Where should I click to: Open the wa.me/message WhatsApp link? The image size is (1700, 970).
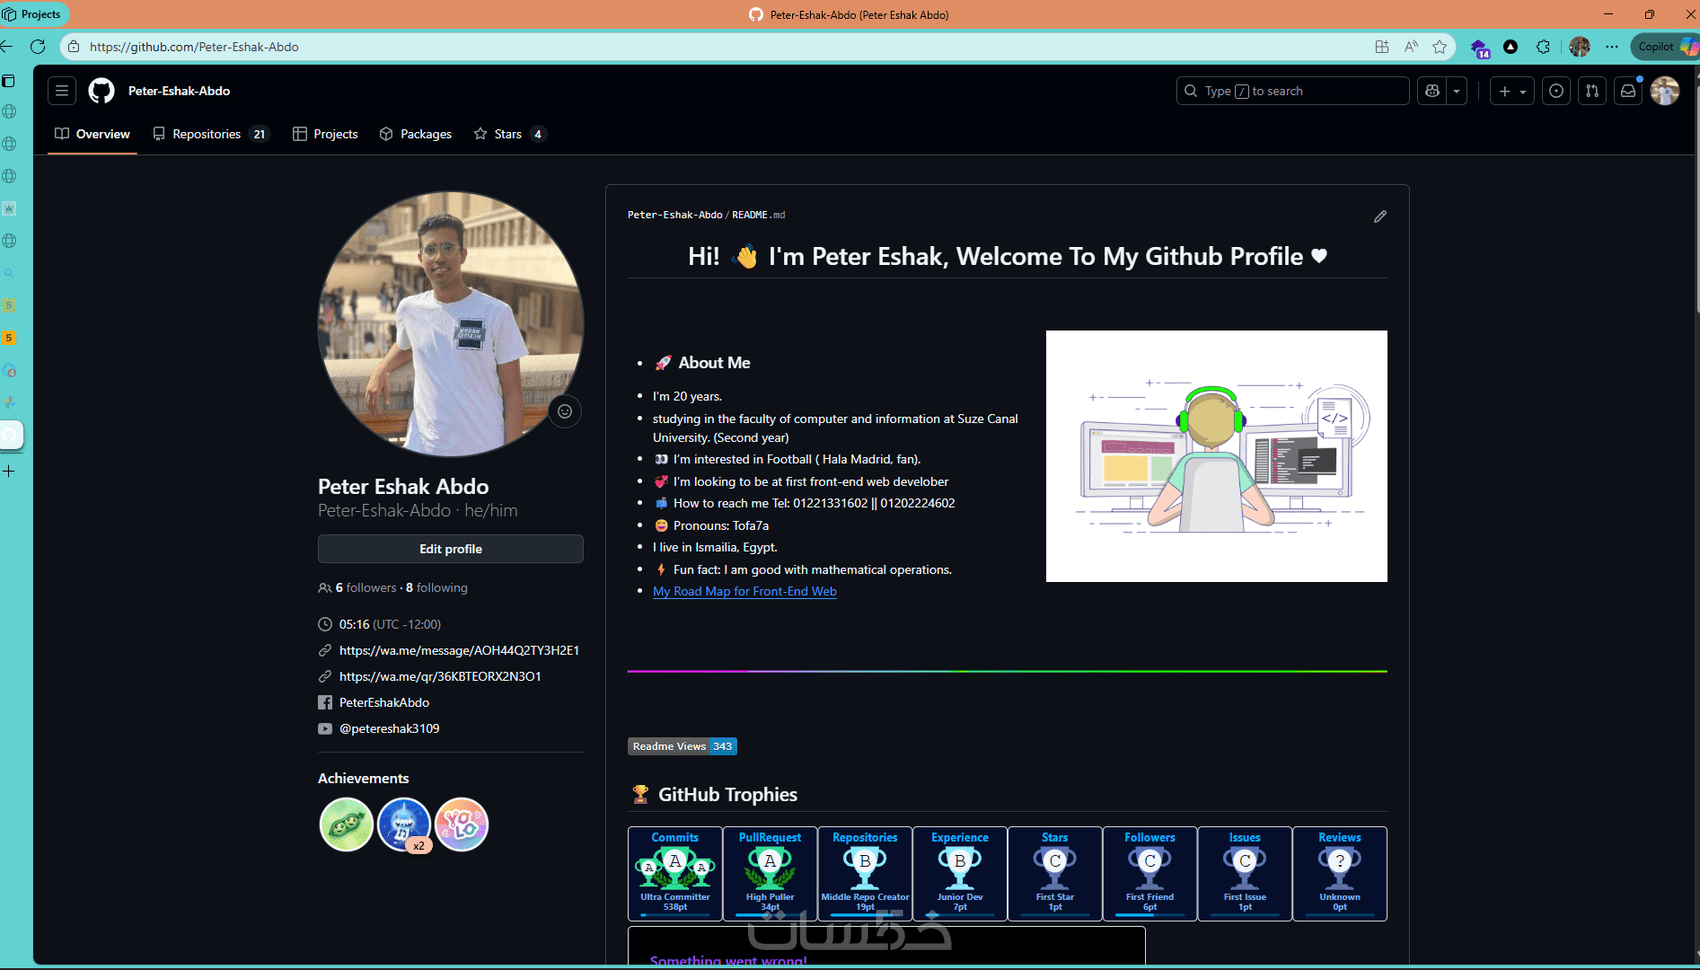pos(459,651)
